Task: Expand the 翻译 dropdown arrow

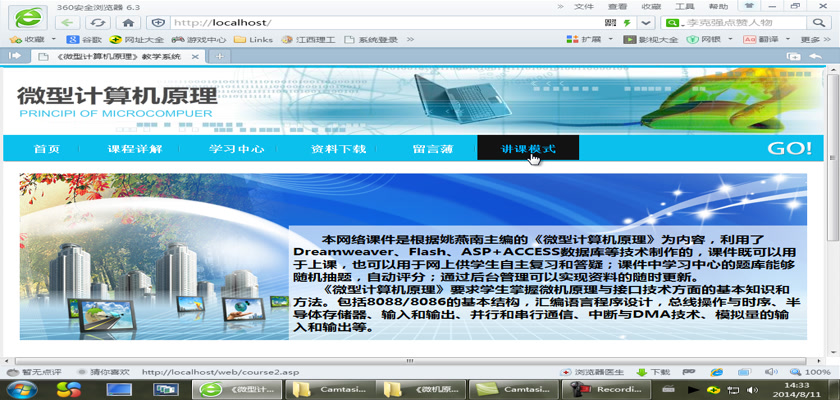Action: pyautogui.click(x=788, y=40)
